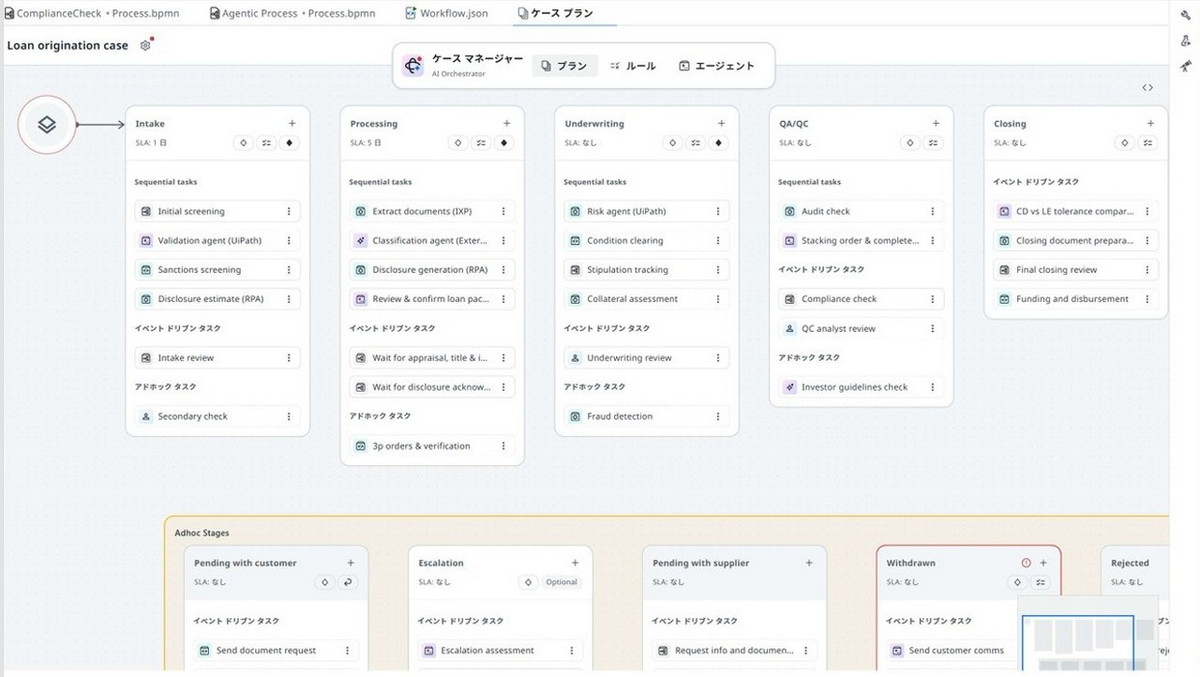Select the プラン view in Case Manager bar
Viewport: 1200px width, 677px height.
[x=564, y=66]
